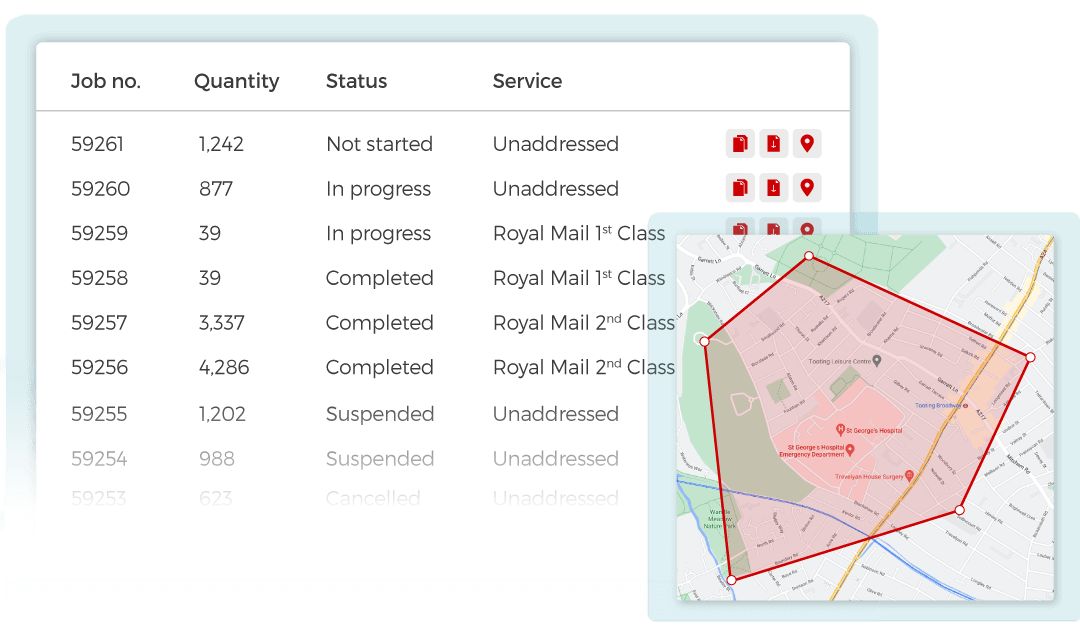The image size is (1080, 640).
Task: Click download icon in job 59260 row
Action: pos(773,188)
